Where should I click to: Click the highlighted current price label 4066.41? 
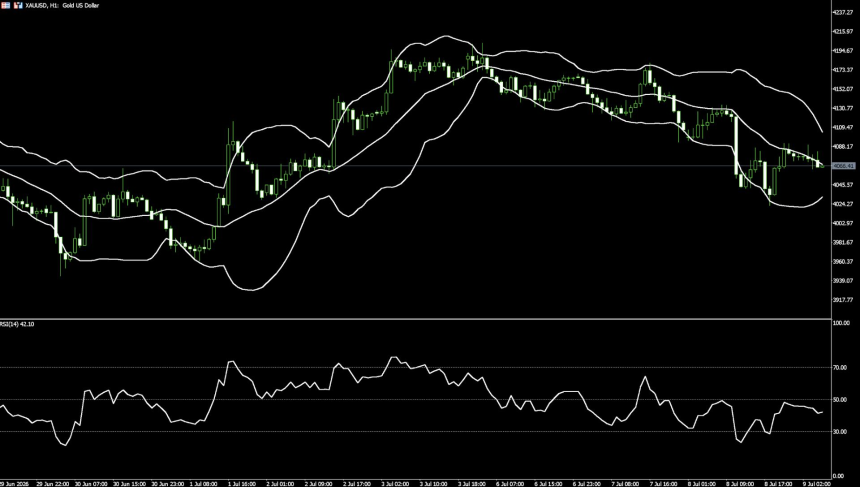coord(843,166)
